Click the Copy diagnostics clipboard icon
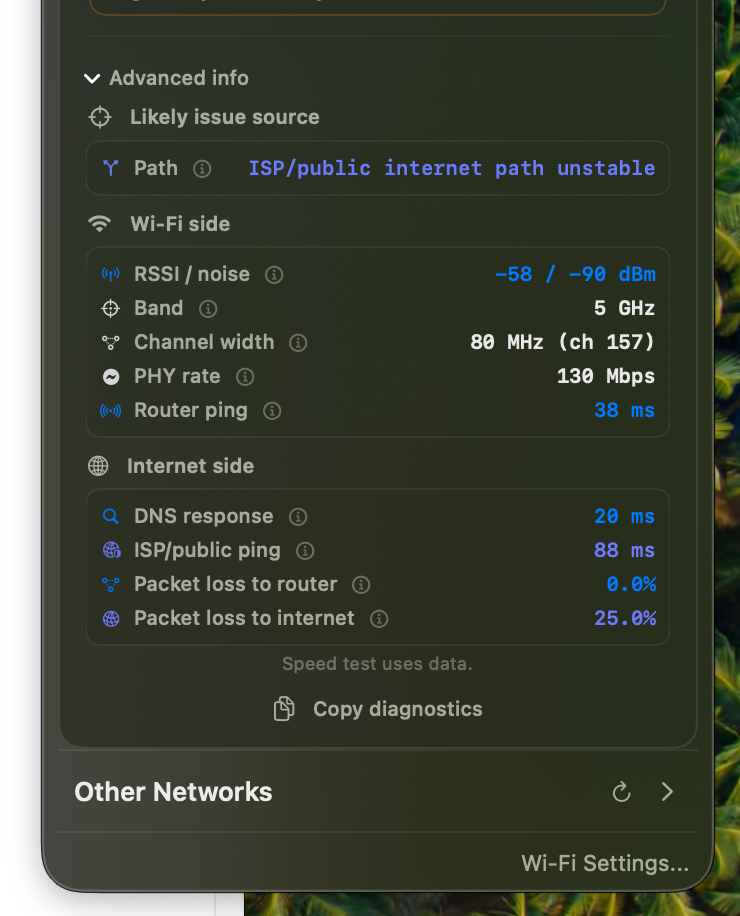Screen dimensions: 740x916 tap(283, 708)
